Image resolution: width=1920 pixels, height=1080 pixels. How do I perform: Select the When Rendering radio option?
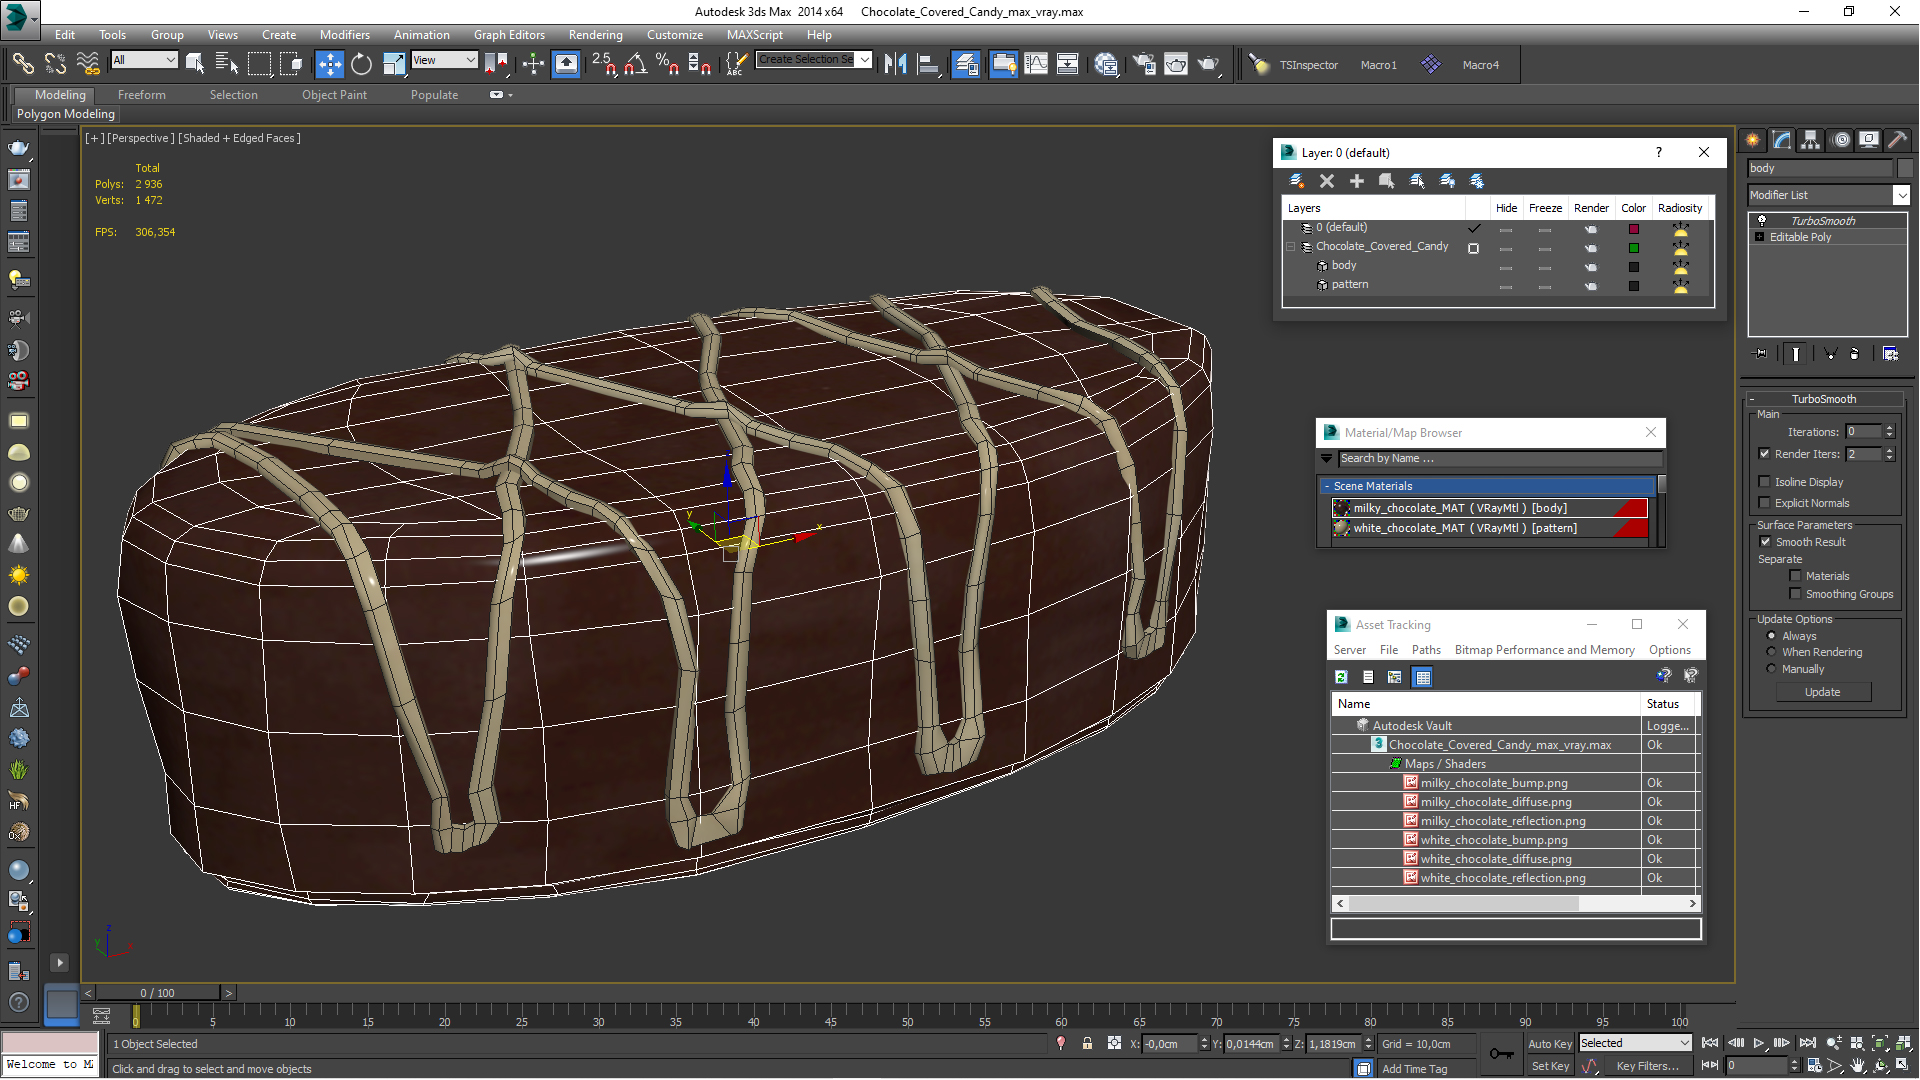pos(1771,652)
